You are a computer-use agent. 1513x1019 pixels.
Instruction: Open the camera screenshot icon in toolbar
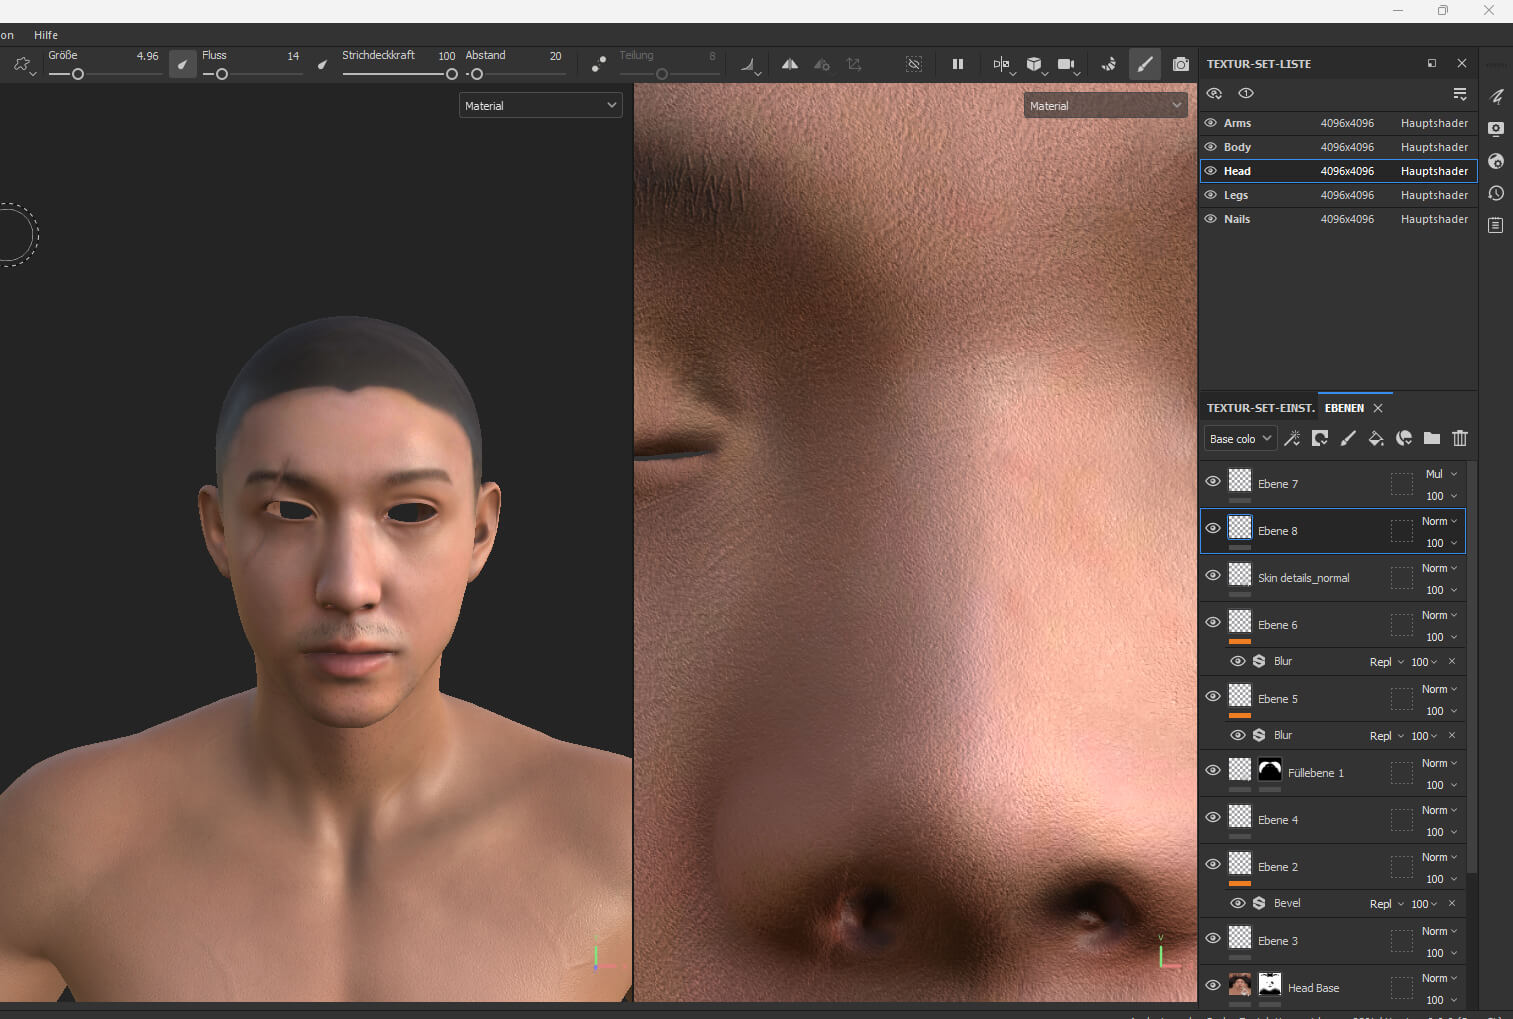[x=1181, y=64]
